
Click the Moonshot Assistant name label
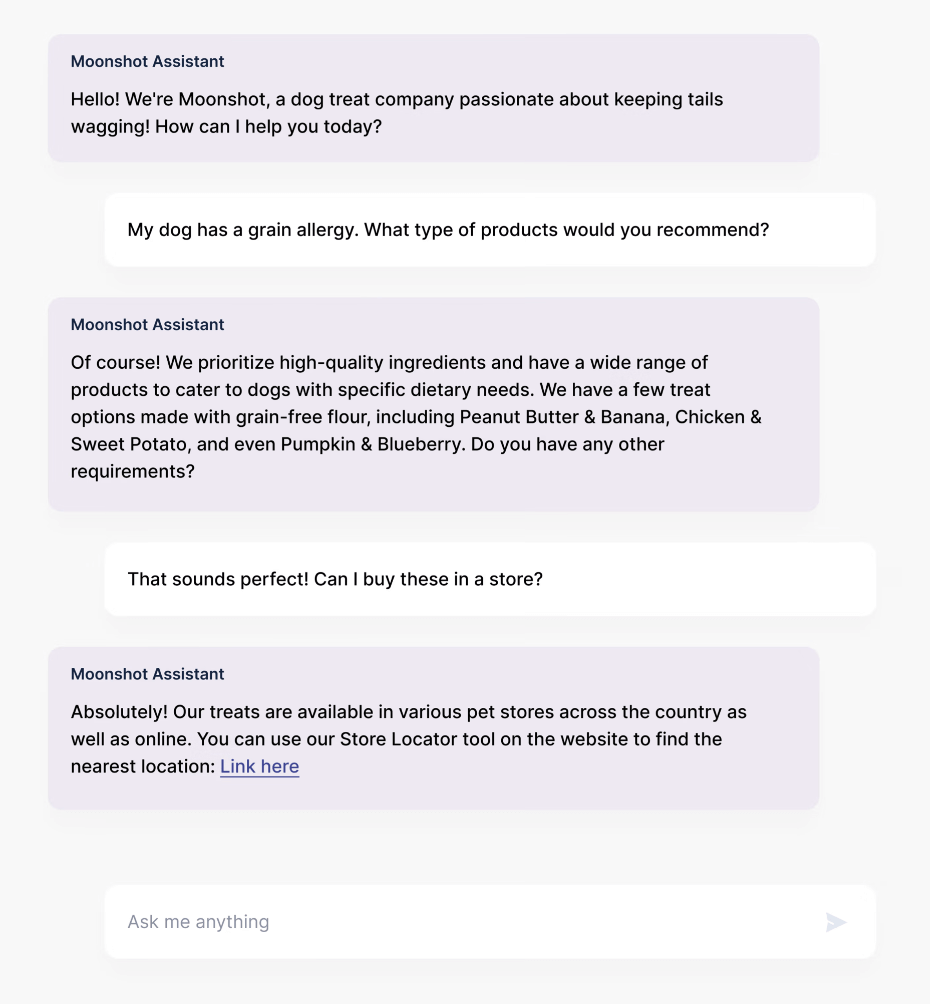pyautogui.click(x=147, y=324)
